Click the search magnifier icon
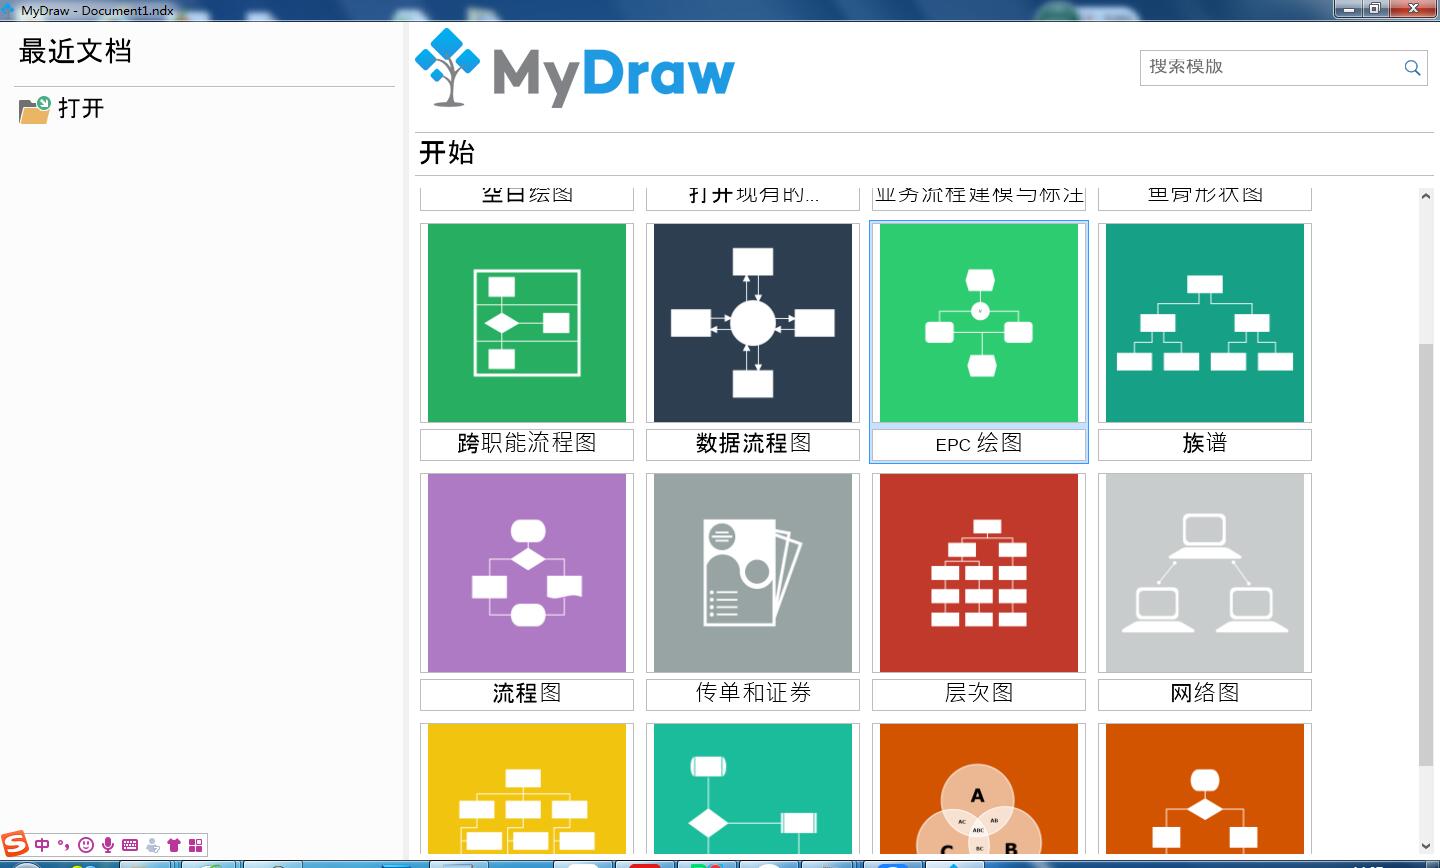The width and height of the screenshot is (1440, 868). tap(1412, 68)
